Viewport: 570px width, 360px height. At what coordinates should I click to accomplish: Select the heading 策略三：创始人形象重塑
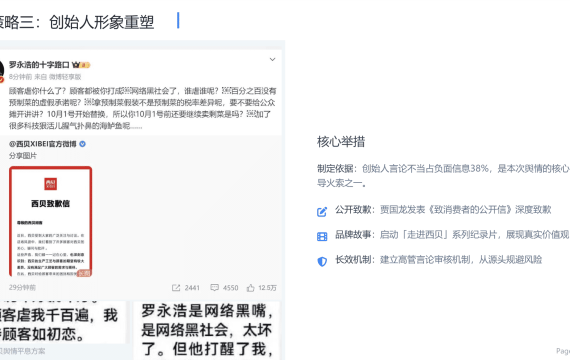click(x=77, y=22)
